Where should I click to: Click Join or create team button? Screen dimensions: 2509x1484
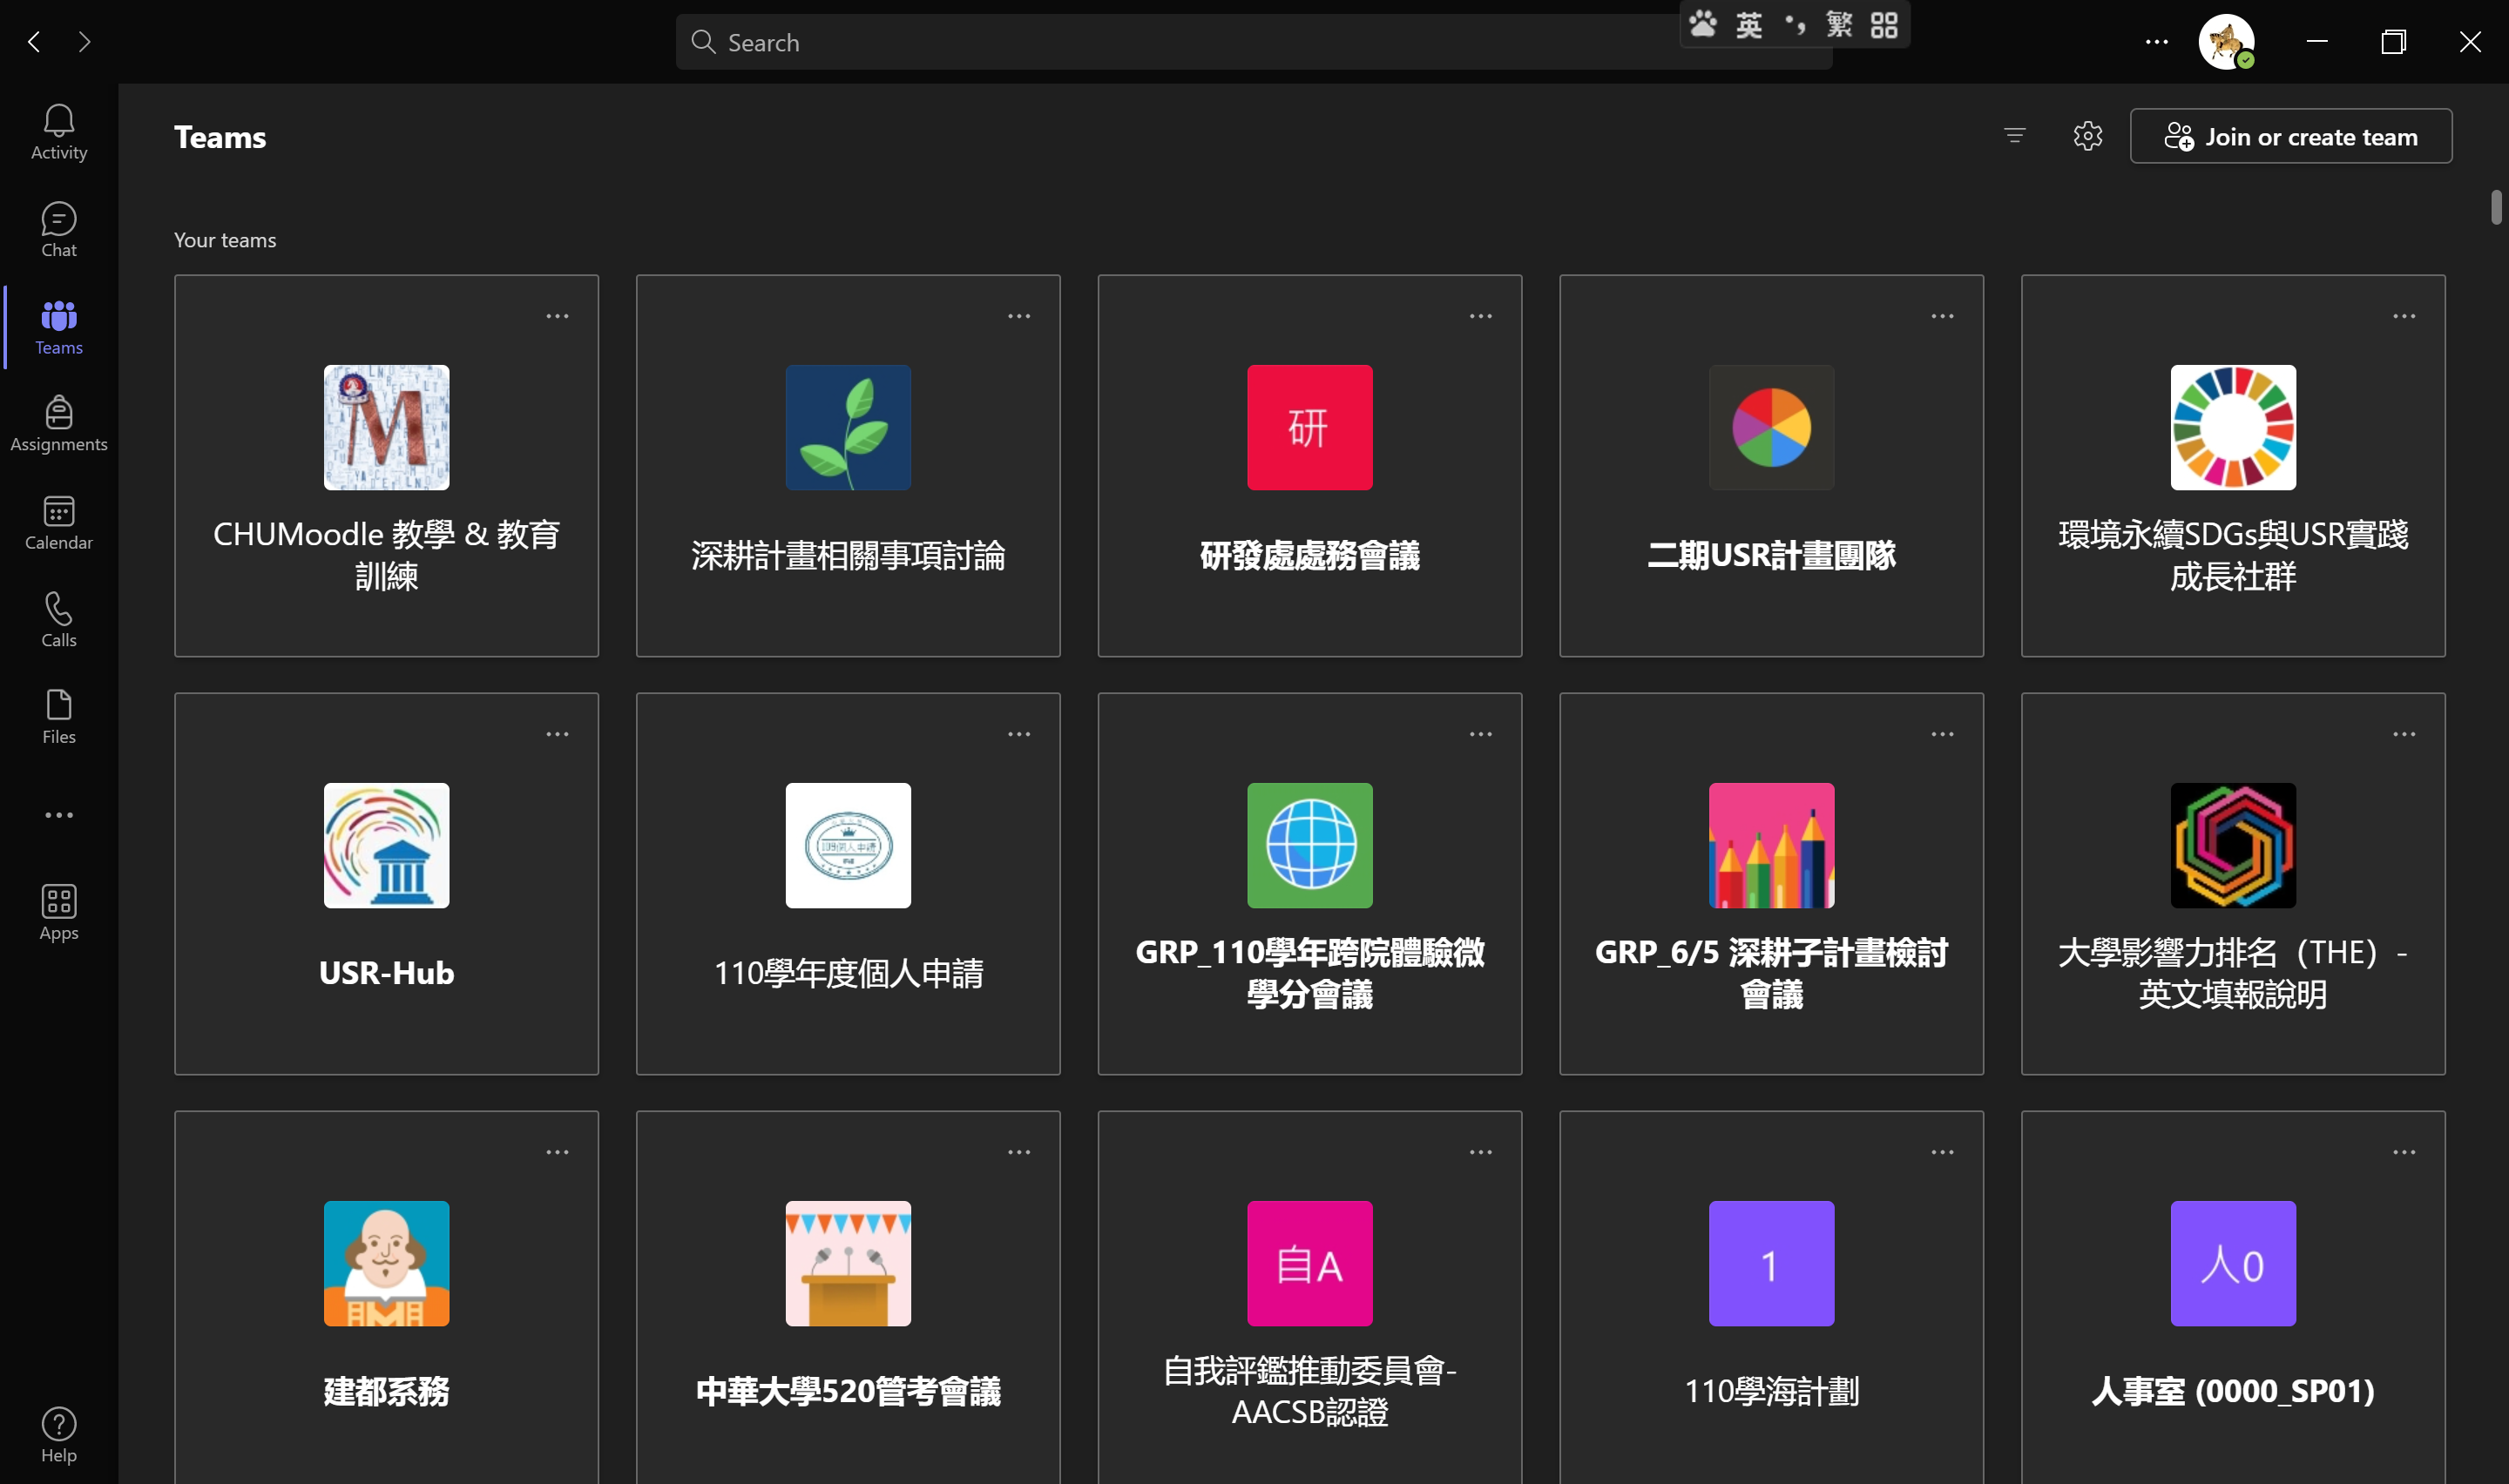click(2292, 136)
